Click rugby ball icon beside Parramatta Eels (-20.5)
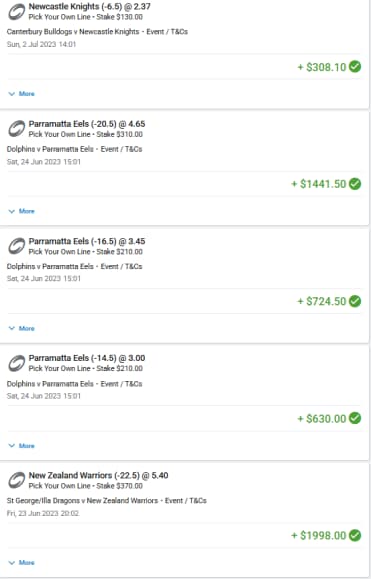Viewport: 371px width, 579px height. [17, 129]
